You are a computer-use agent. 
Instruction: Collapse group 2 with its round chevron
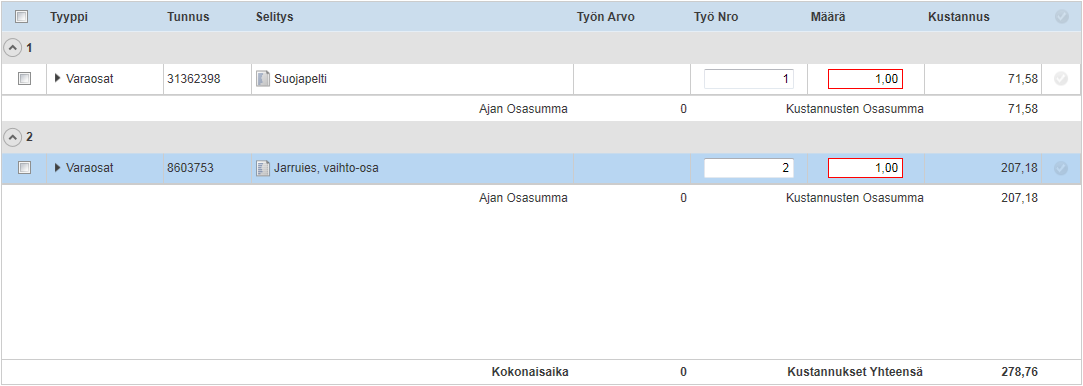(x=12, y=137)
